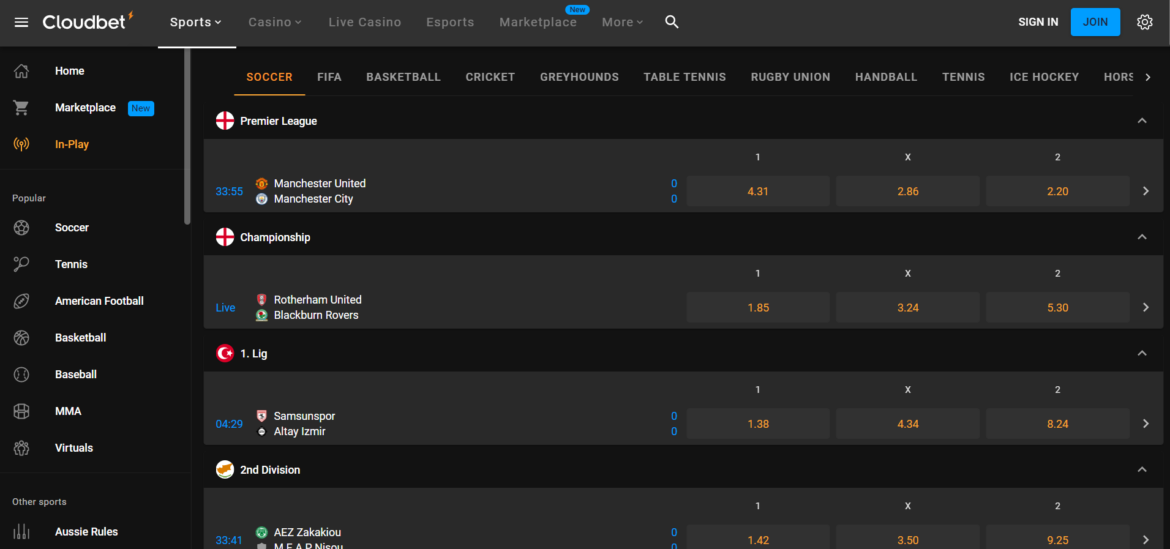Image resolution: width=1170 pixels, height=549 pixels.
Task: Switch to the RUGBY UNION tab
Action: [x=790, y=77]
